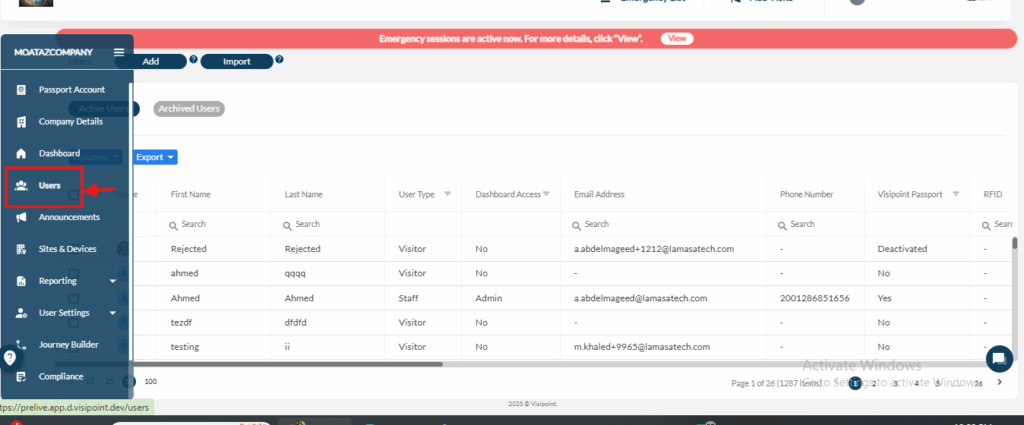Image resolution: width=1024 pixels, height=425 pixels.
Task: Open the Visipoint Passport column filter
Action: click(x=956, y=194)
